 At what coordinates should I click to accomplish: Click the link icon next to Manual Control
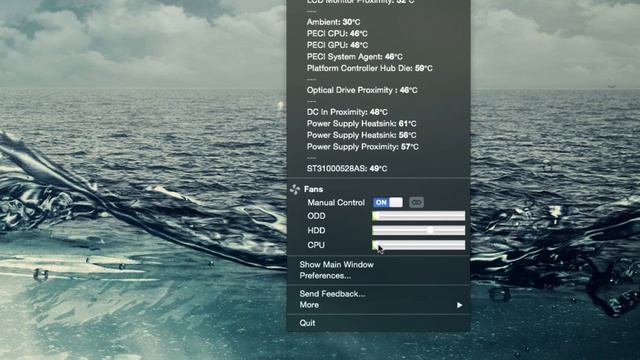coord(416,202)
